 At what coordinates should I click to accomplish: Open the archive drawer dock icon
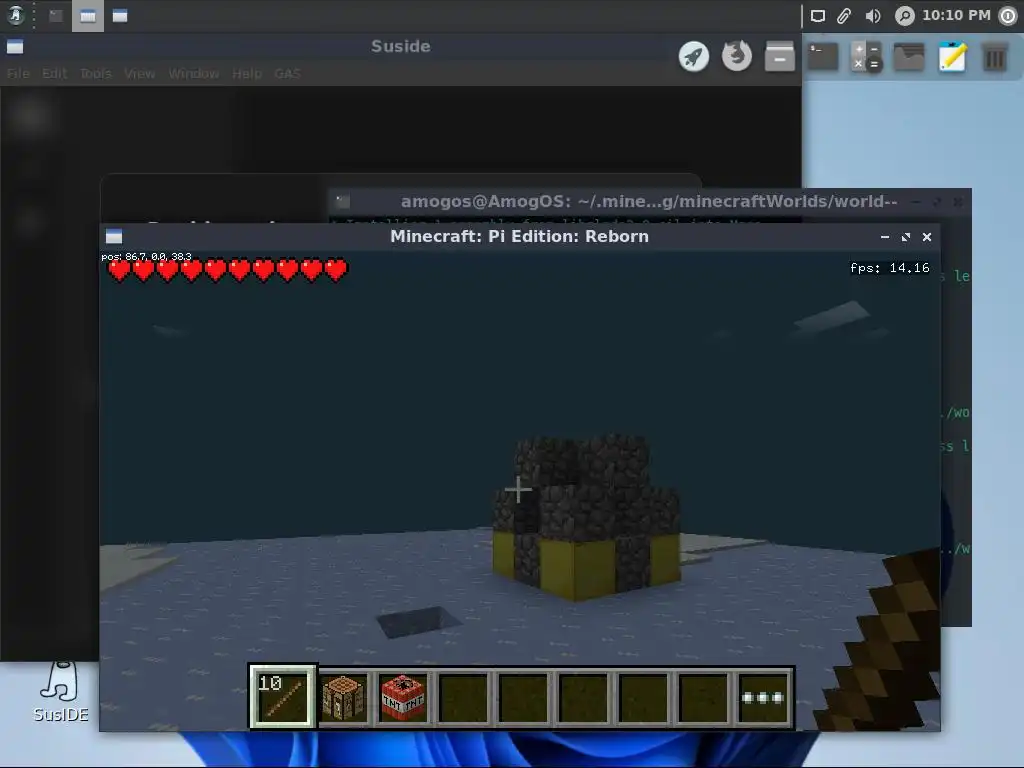click(780, 57)
